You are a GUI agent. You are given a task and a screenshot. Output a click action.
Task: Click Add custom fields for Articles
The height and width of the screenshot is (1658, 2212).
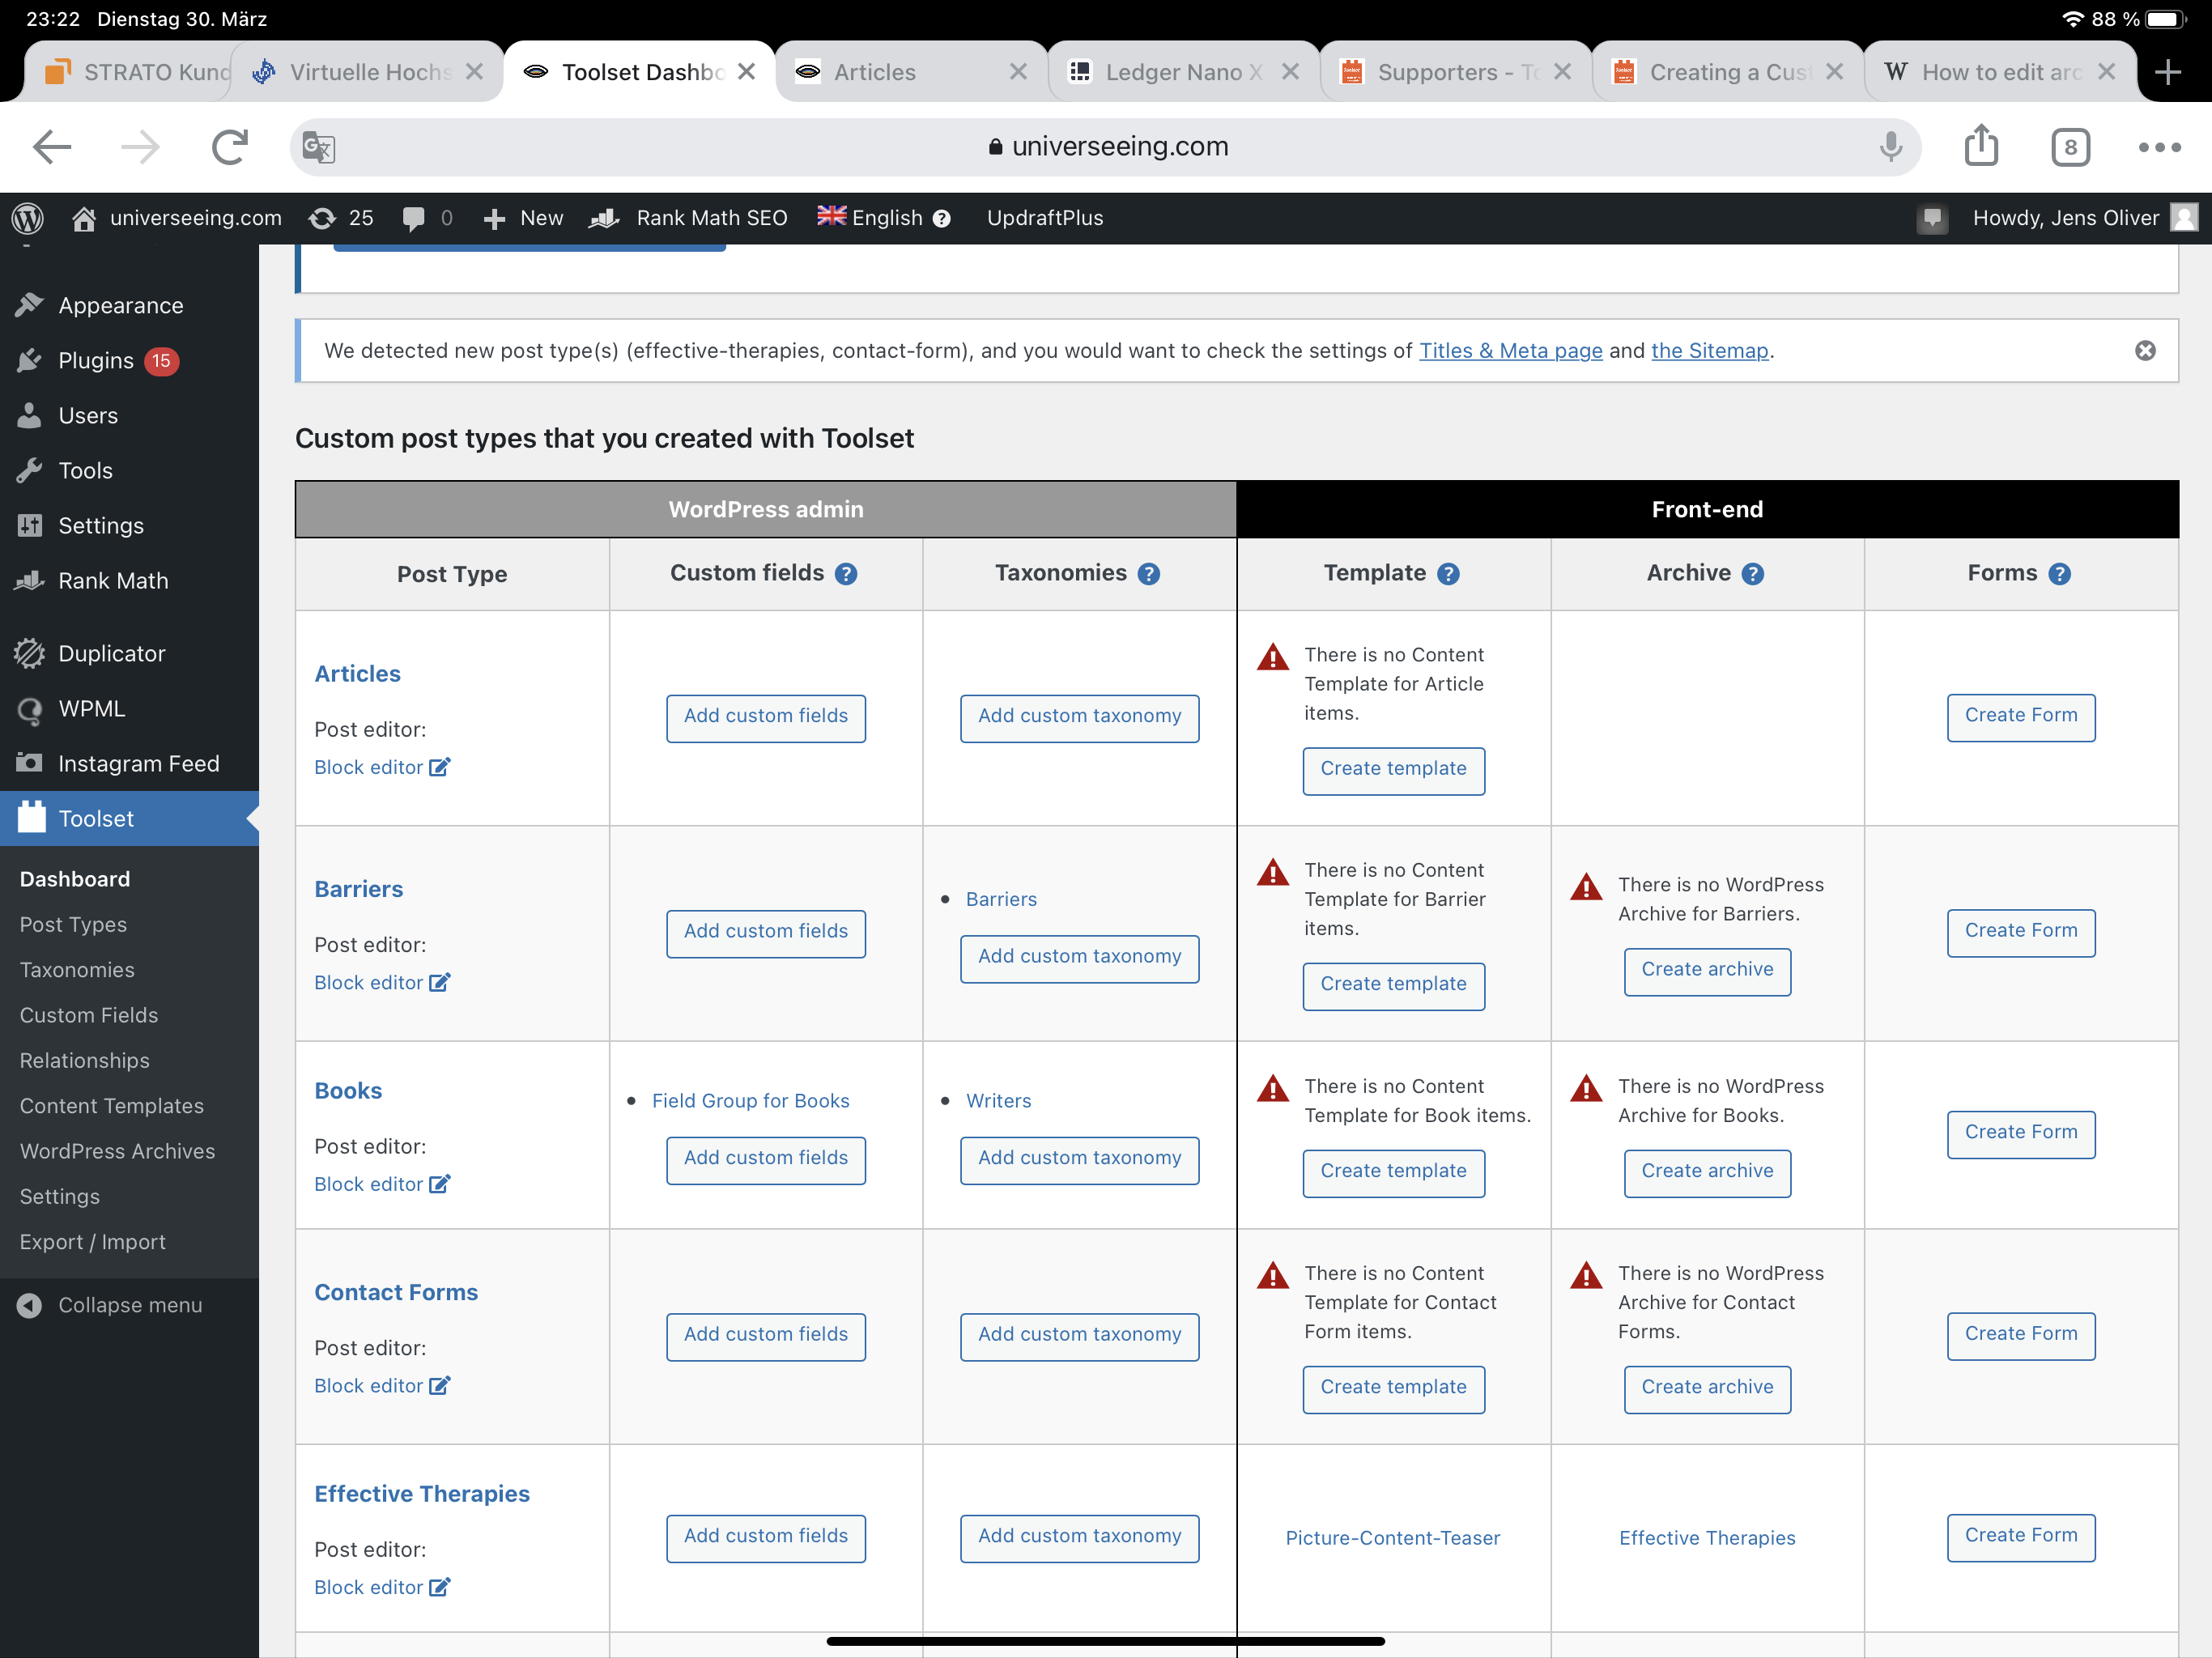point(765,717)
